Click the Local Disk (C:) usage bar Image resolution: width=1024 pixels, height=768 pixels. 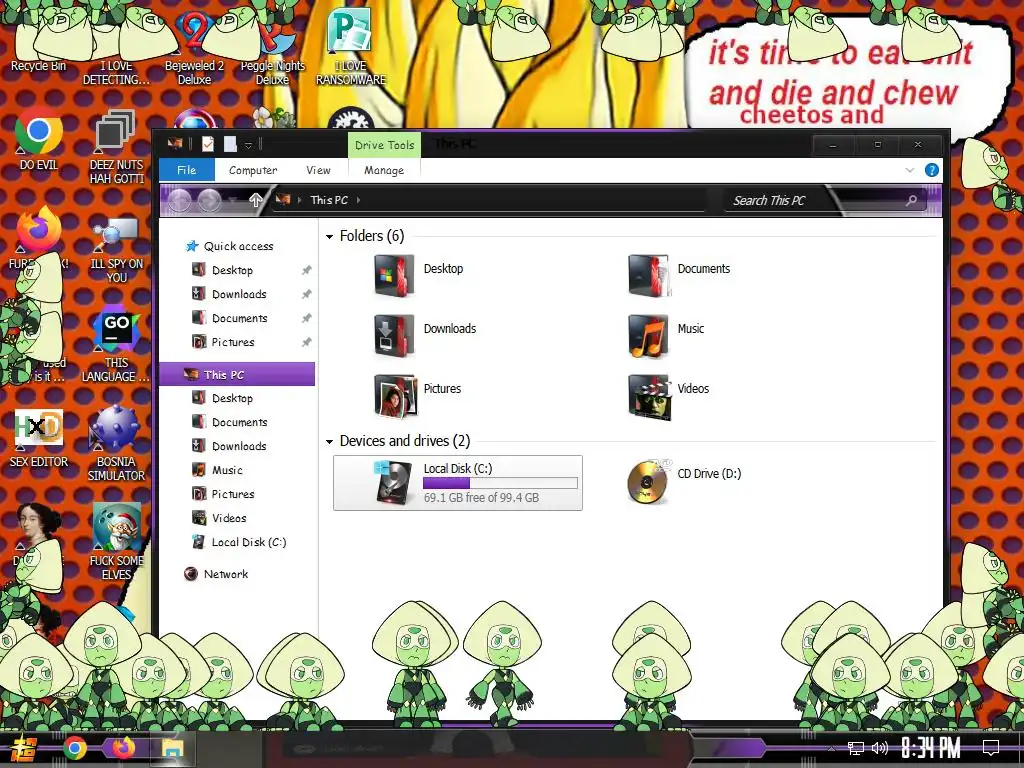tap(500, 483)
